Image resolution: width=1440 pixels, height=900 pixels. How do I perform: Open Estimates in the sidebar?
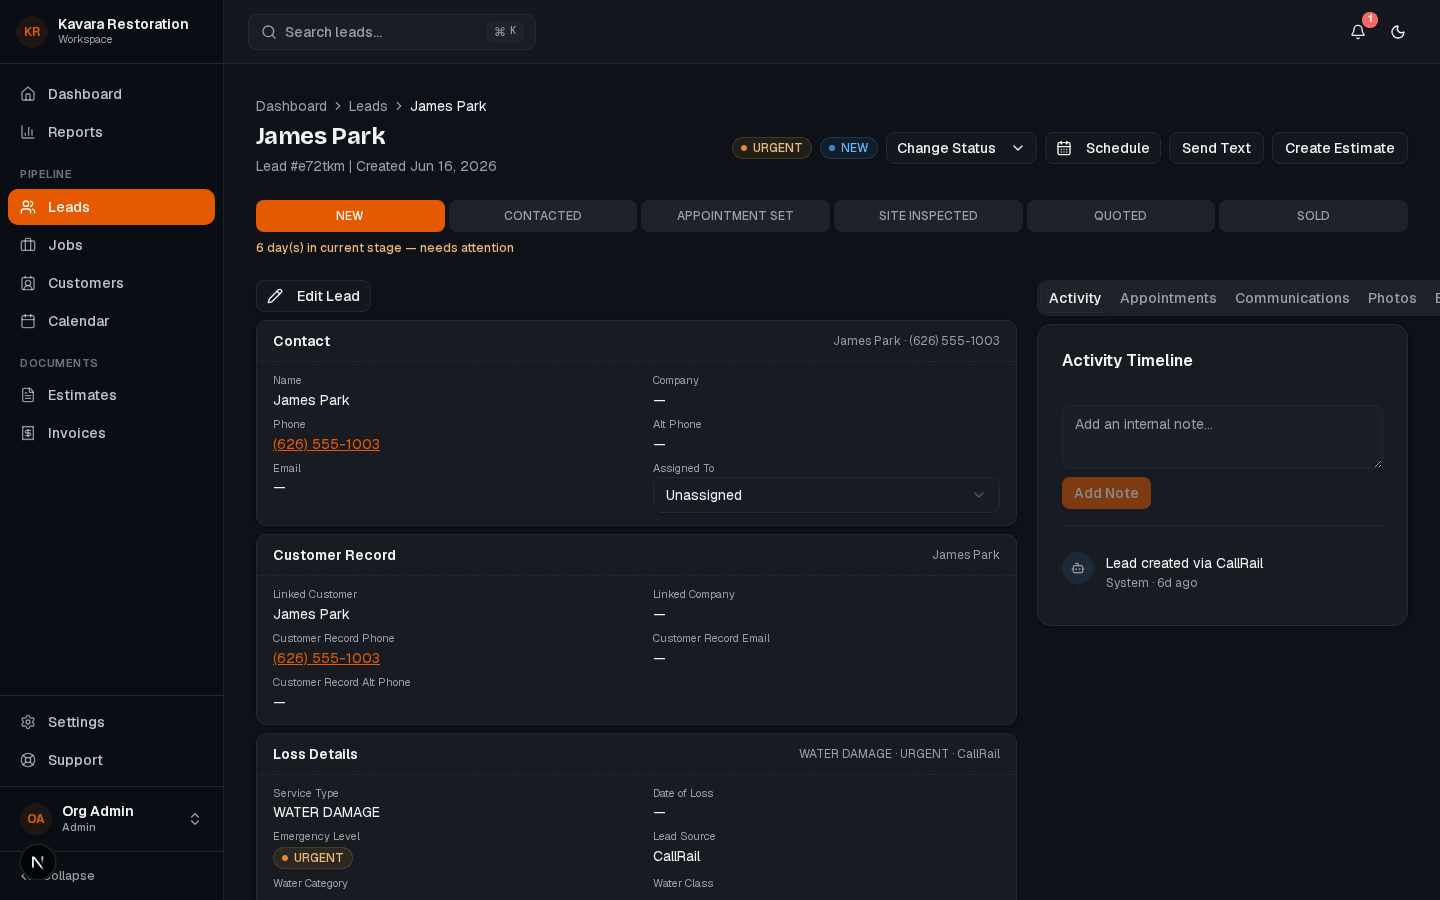point(111,395)
